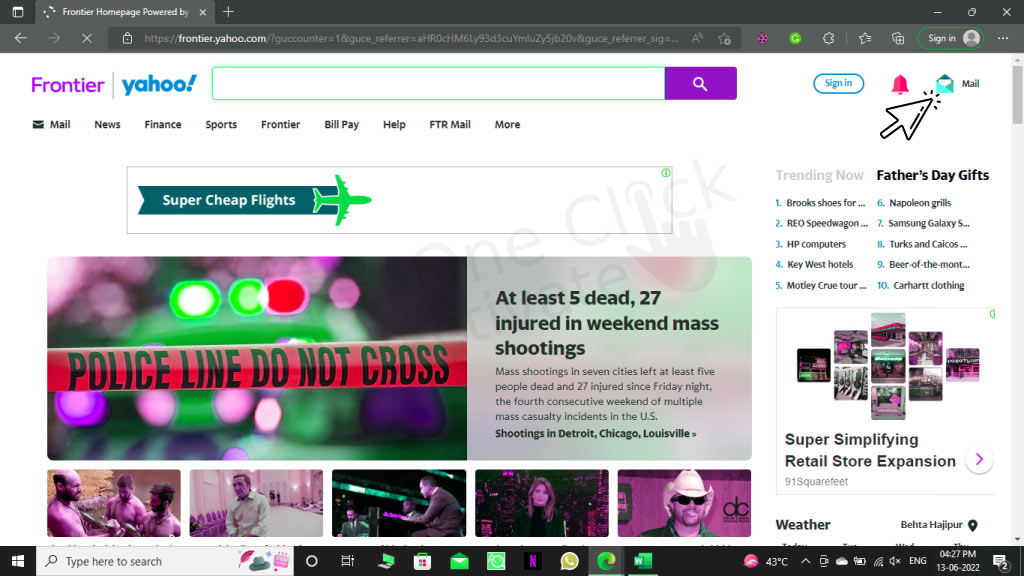
Task: Read the weekend mass shootings headline
Action: [607, 323]
